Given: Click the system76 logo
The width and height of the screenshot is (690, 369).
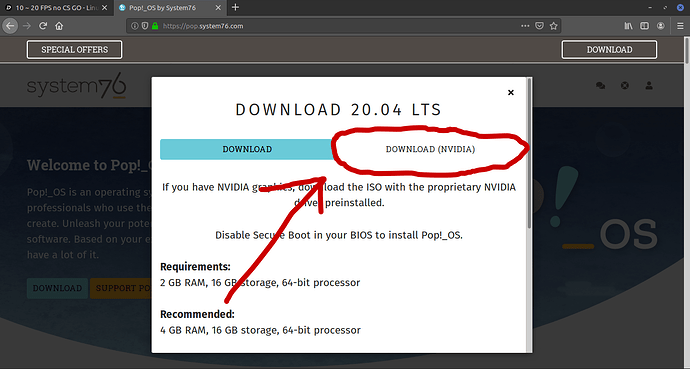Looking at the screenshot, I should (77, 86).
